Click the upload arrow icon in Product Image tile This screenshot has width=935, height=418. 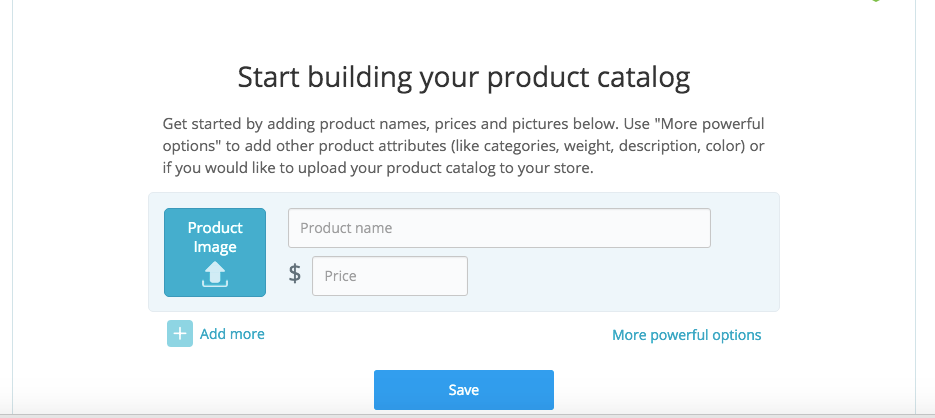(x=215, y=274)
